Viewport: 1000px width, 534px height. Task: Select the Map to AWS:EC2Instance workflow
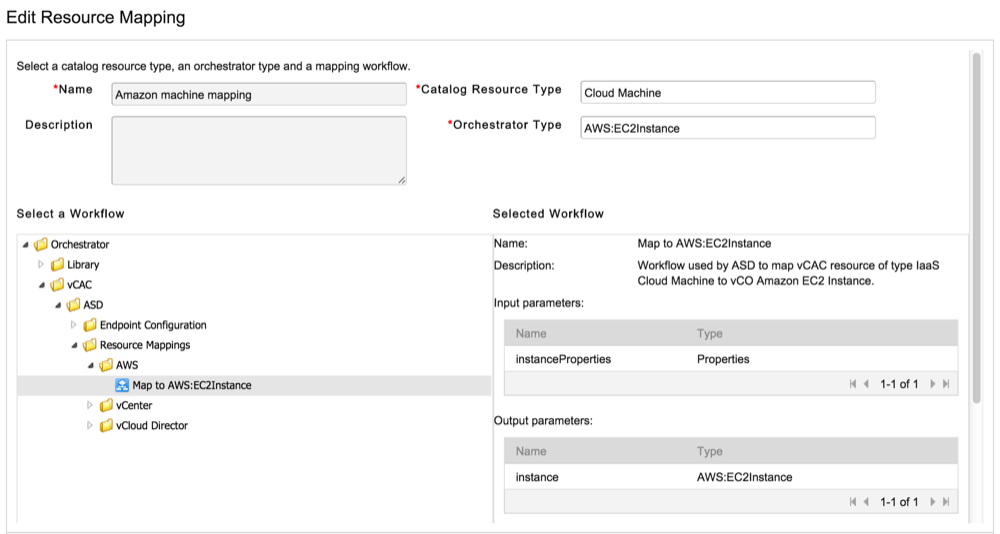tap(191, 385)
